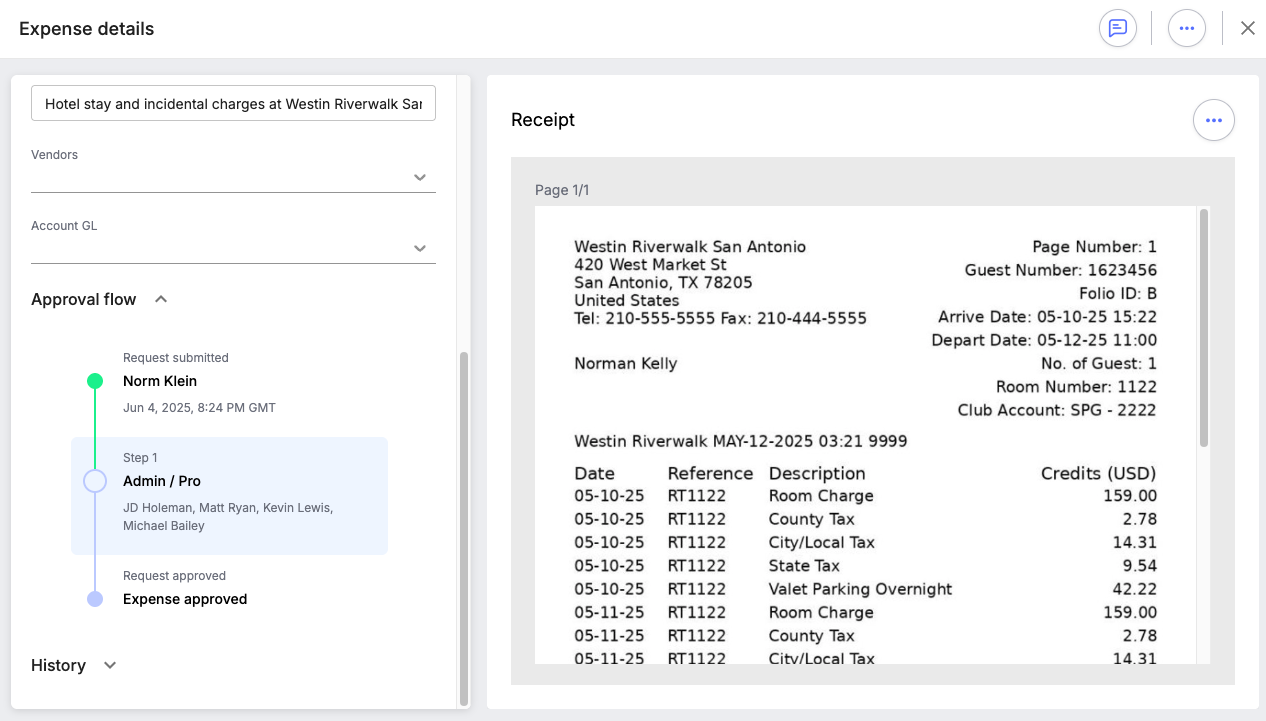The height and width of the screenshot is (721, 1266).
Task: Click the Receipt section title
Action: click(543, 120)
